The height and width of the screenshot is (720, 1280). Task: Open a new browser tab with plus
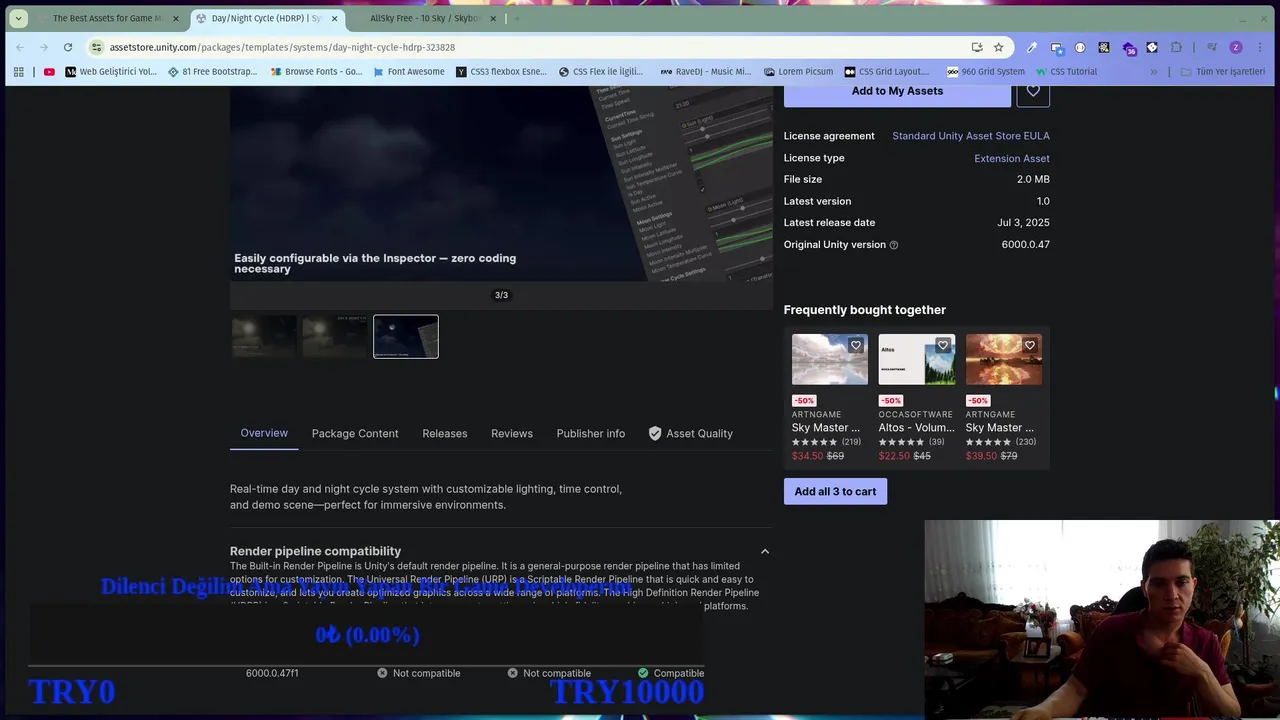[517, 18]
